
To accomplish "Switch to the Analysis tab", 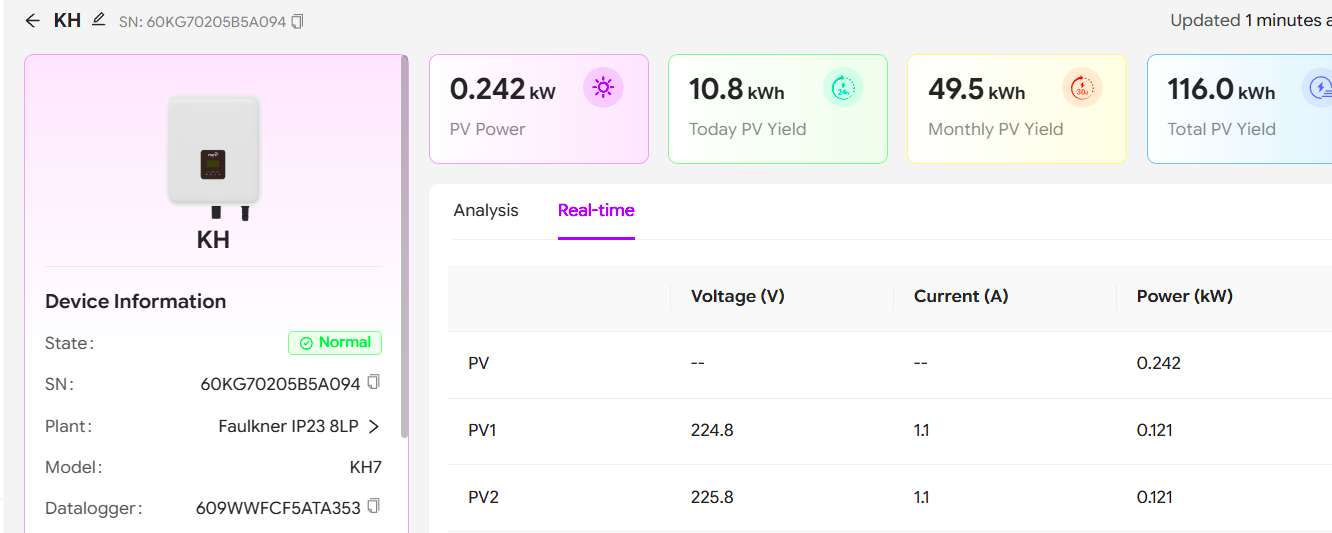I will (x=486, y=210).
